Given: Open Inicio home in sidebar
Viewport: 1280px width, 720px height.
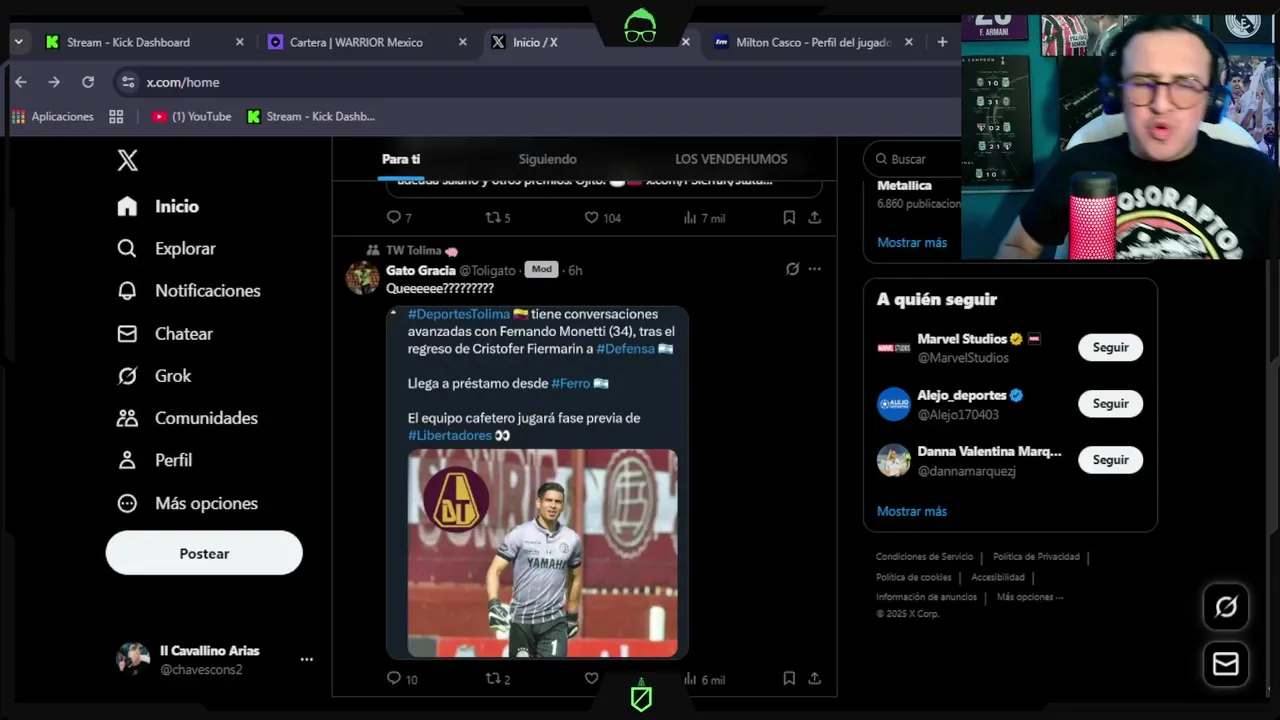Looking at the screenshot, I should coord(158,206).
